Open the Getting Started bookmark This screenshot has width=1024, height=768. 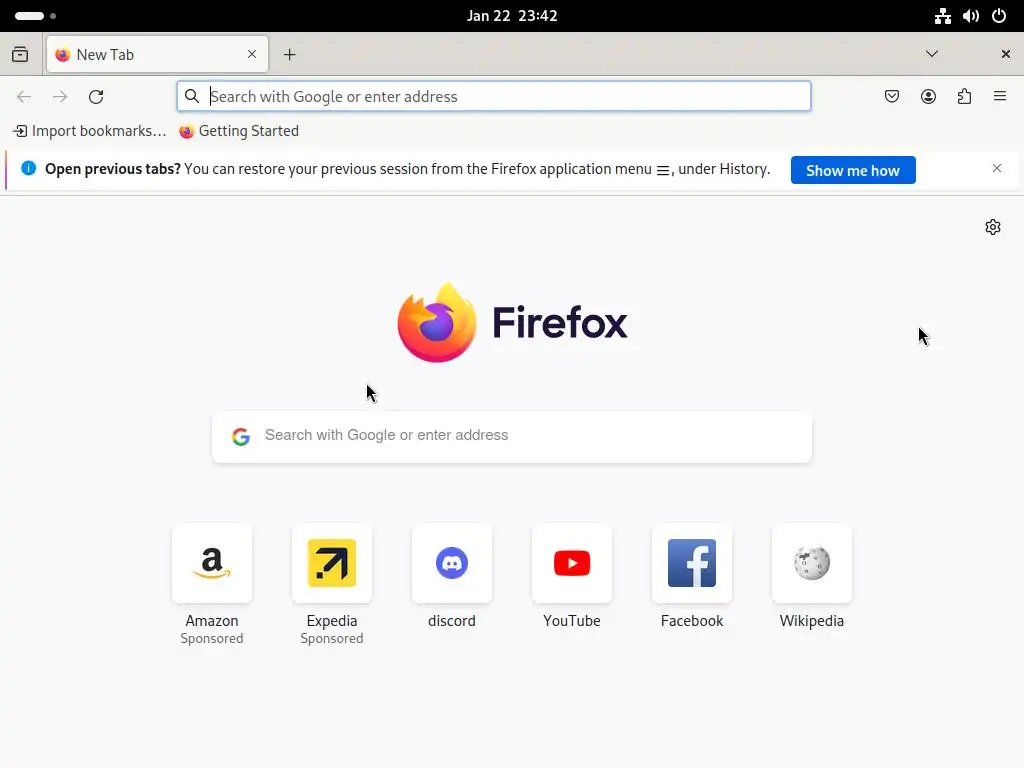pyautogui.click(x=239, y=131)
